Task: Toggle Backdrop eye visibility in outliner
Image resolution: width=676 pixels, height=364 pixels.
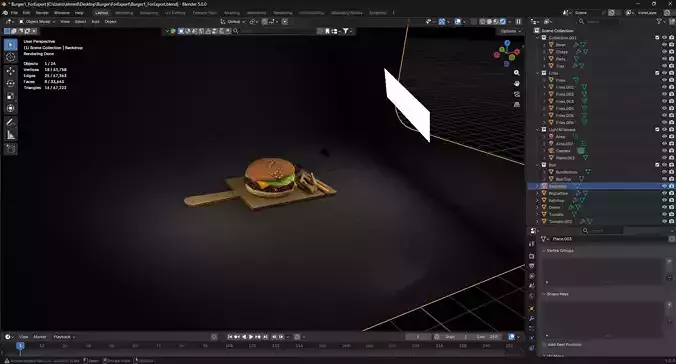Action: tap(664, 186)
